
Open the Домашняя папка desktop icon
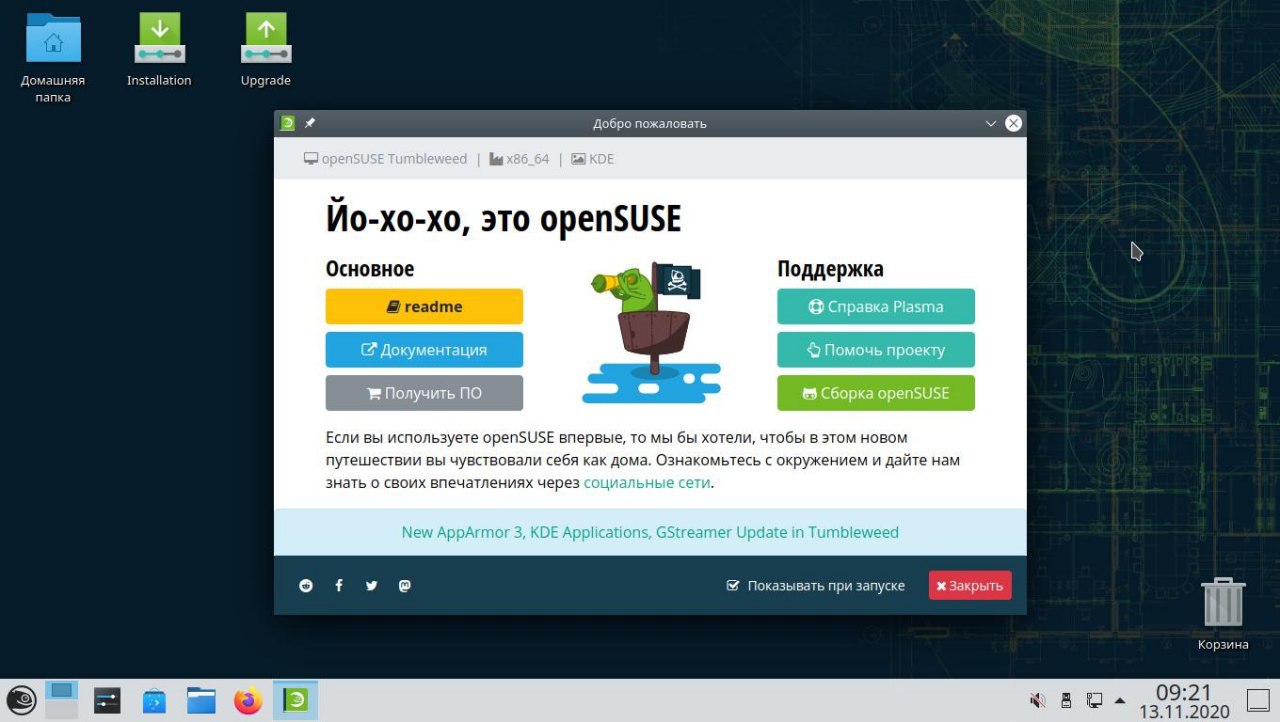pyautogui.click(x=53, y=58)
